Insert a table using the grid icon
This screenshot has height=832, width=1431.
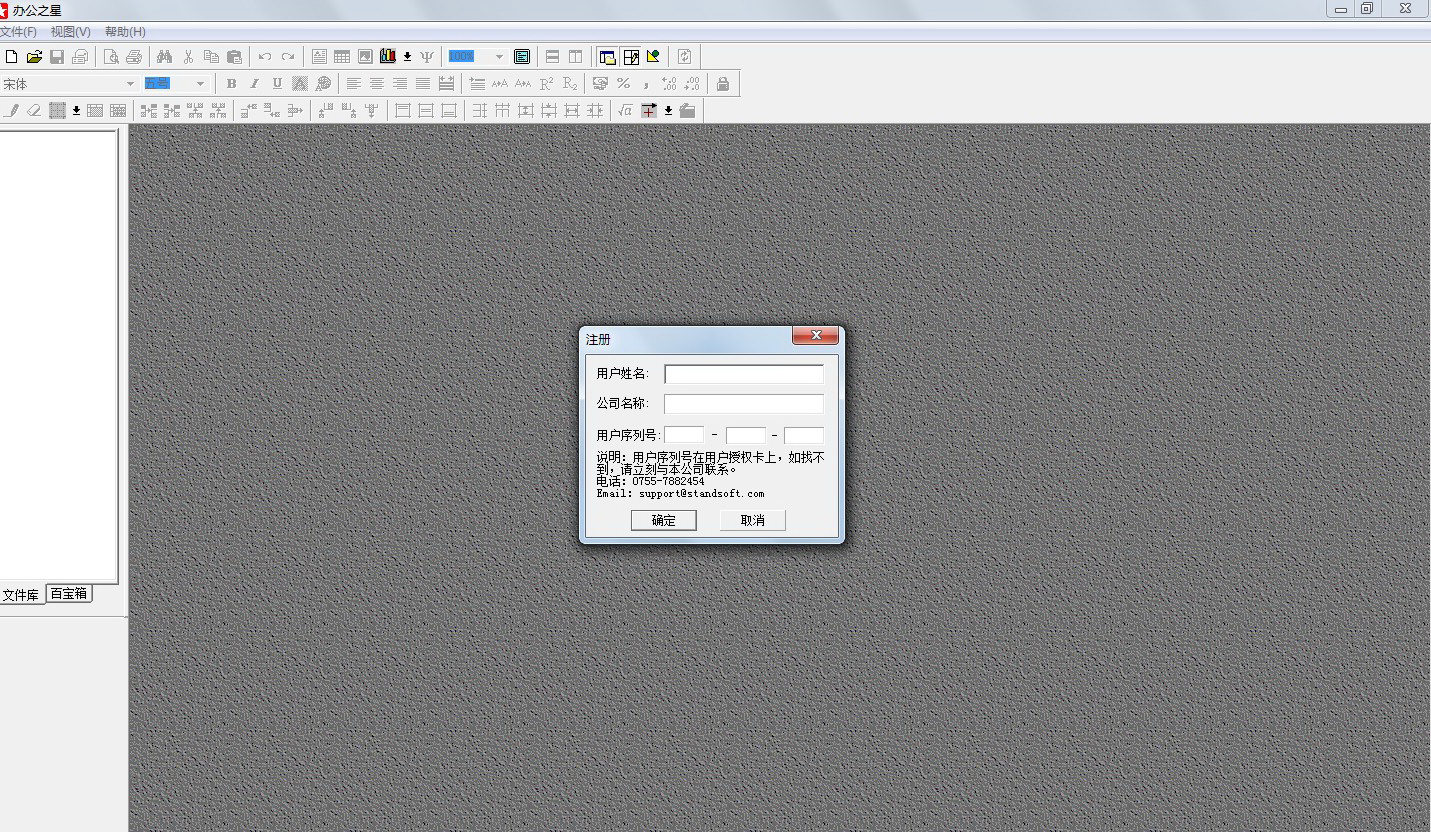tap(342, 56)
